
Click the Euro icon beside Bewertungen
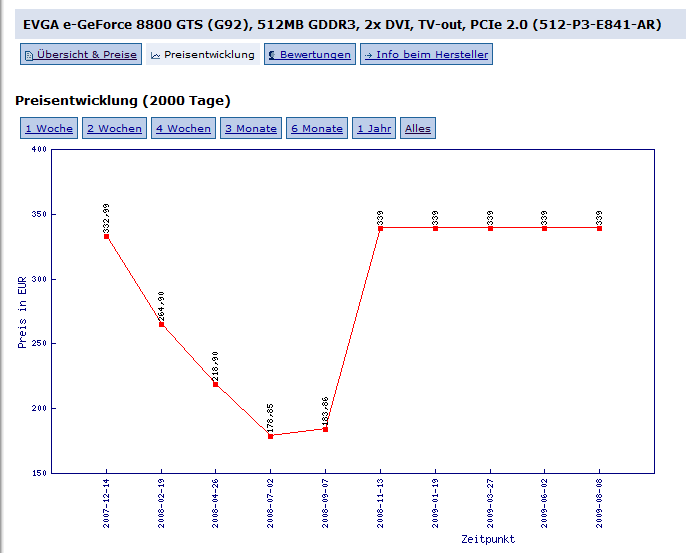272,55
